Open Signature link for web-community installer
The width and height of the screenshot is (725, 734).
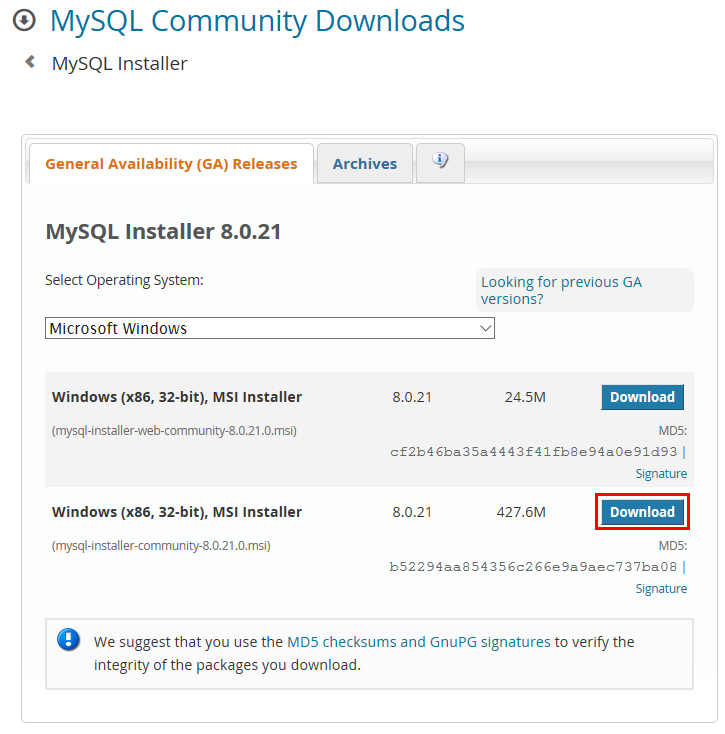point(661,474)
